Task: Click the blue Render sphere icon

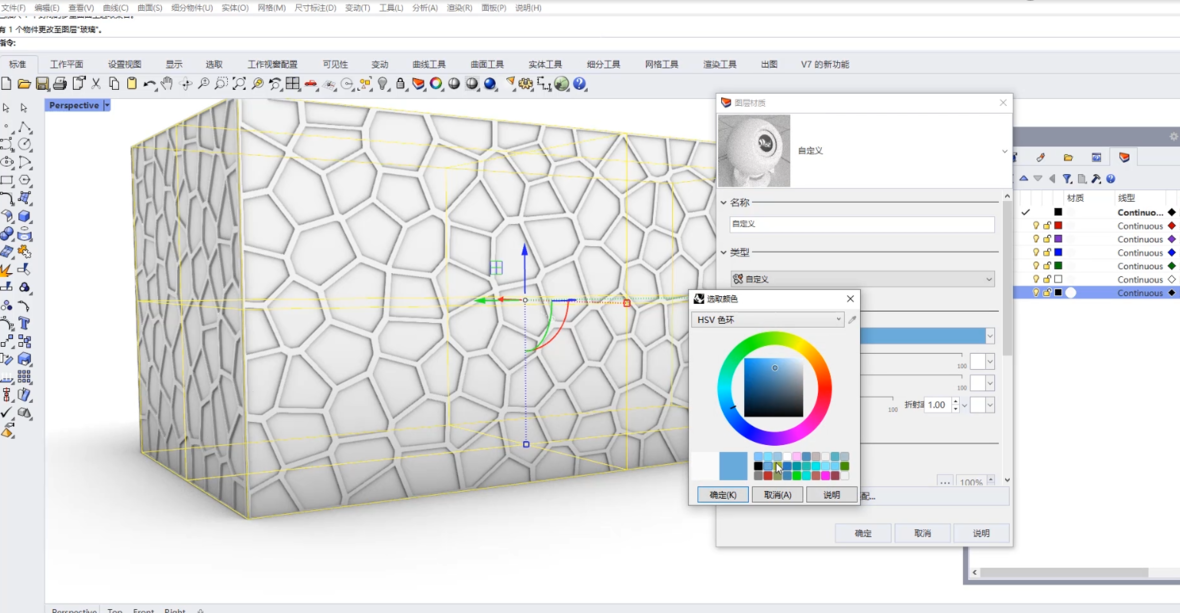Action: (x=490, y=84)
